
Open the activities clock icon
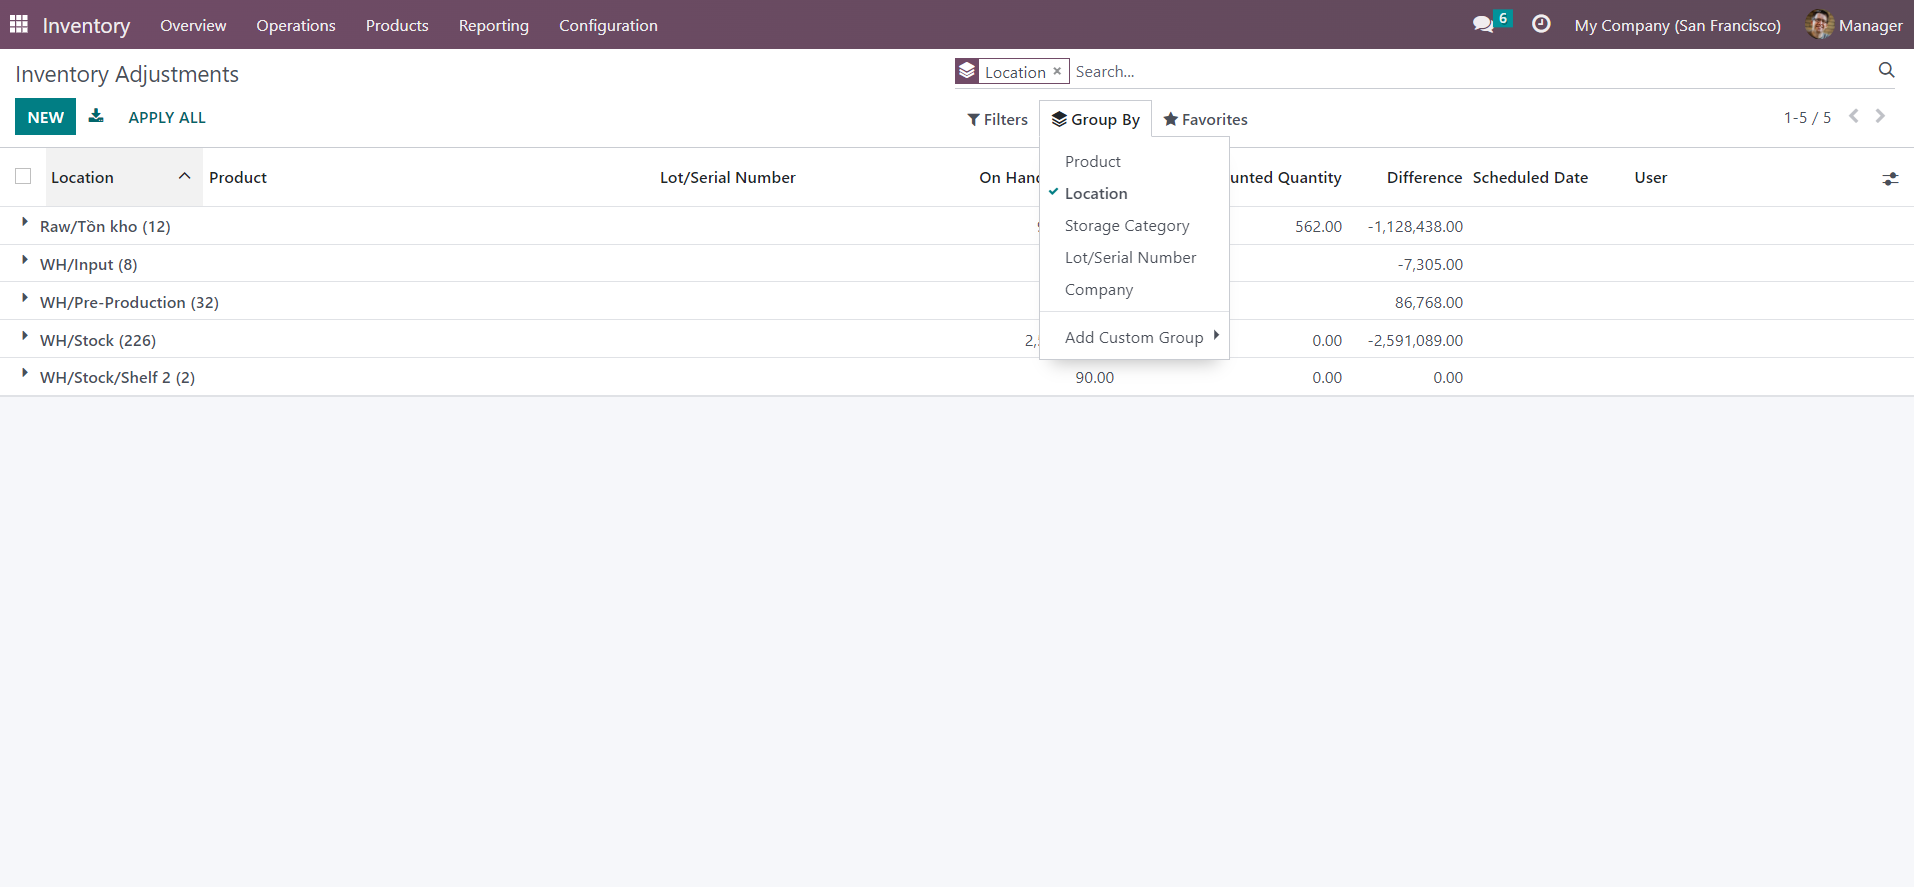(1541, 24)
